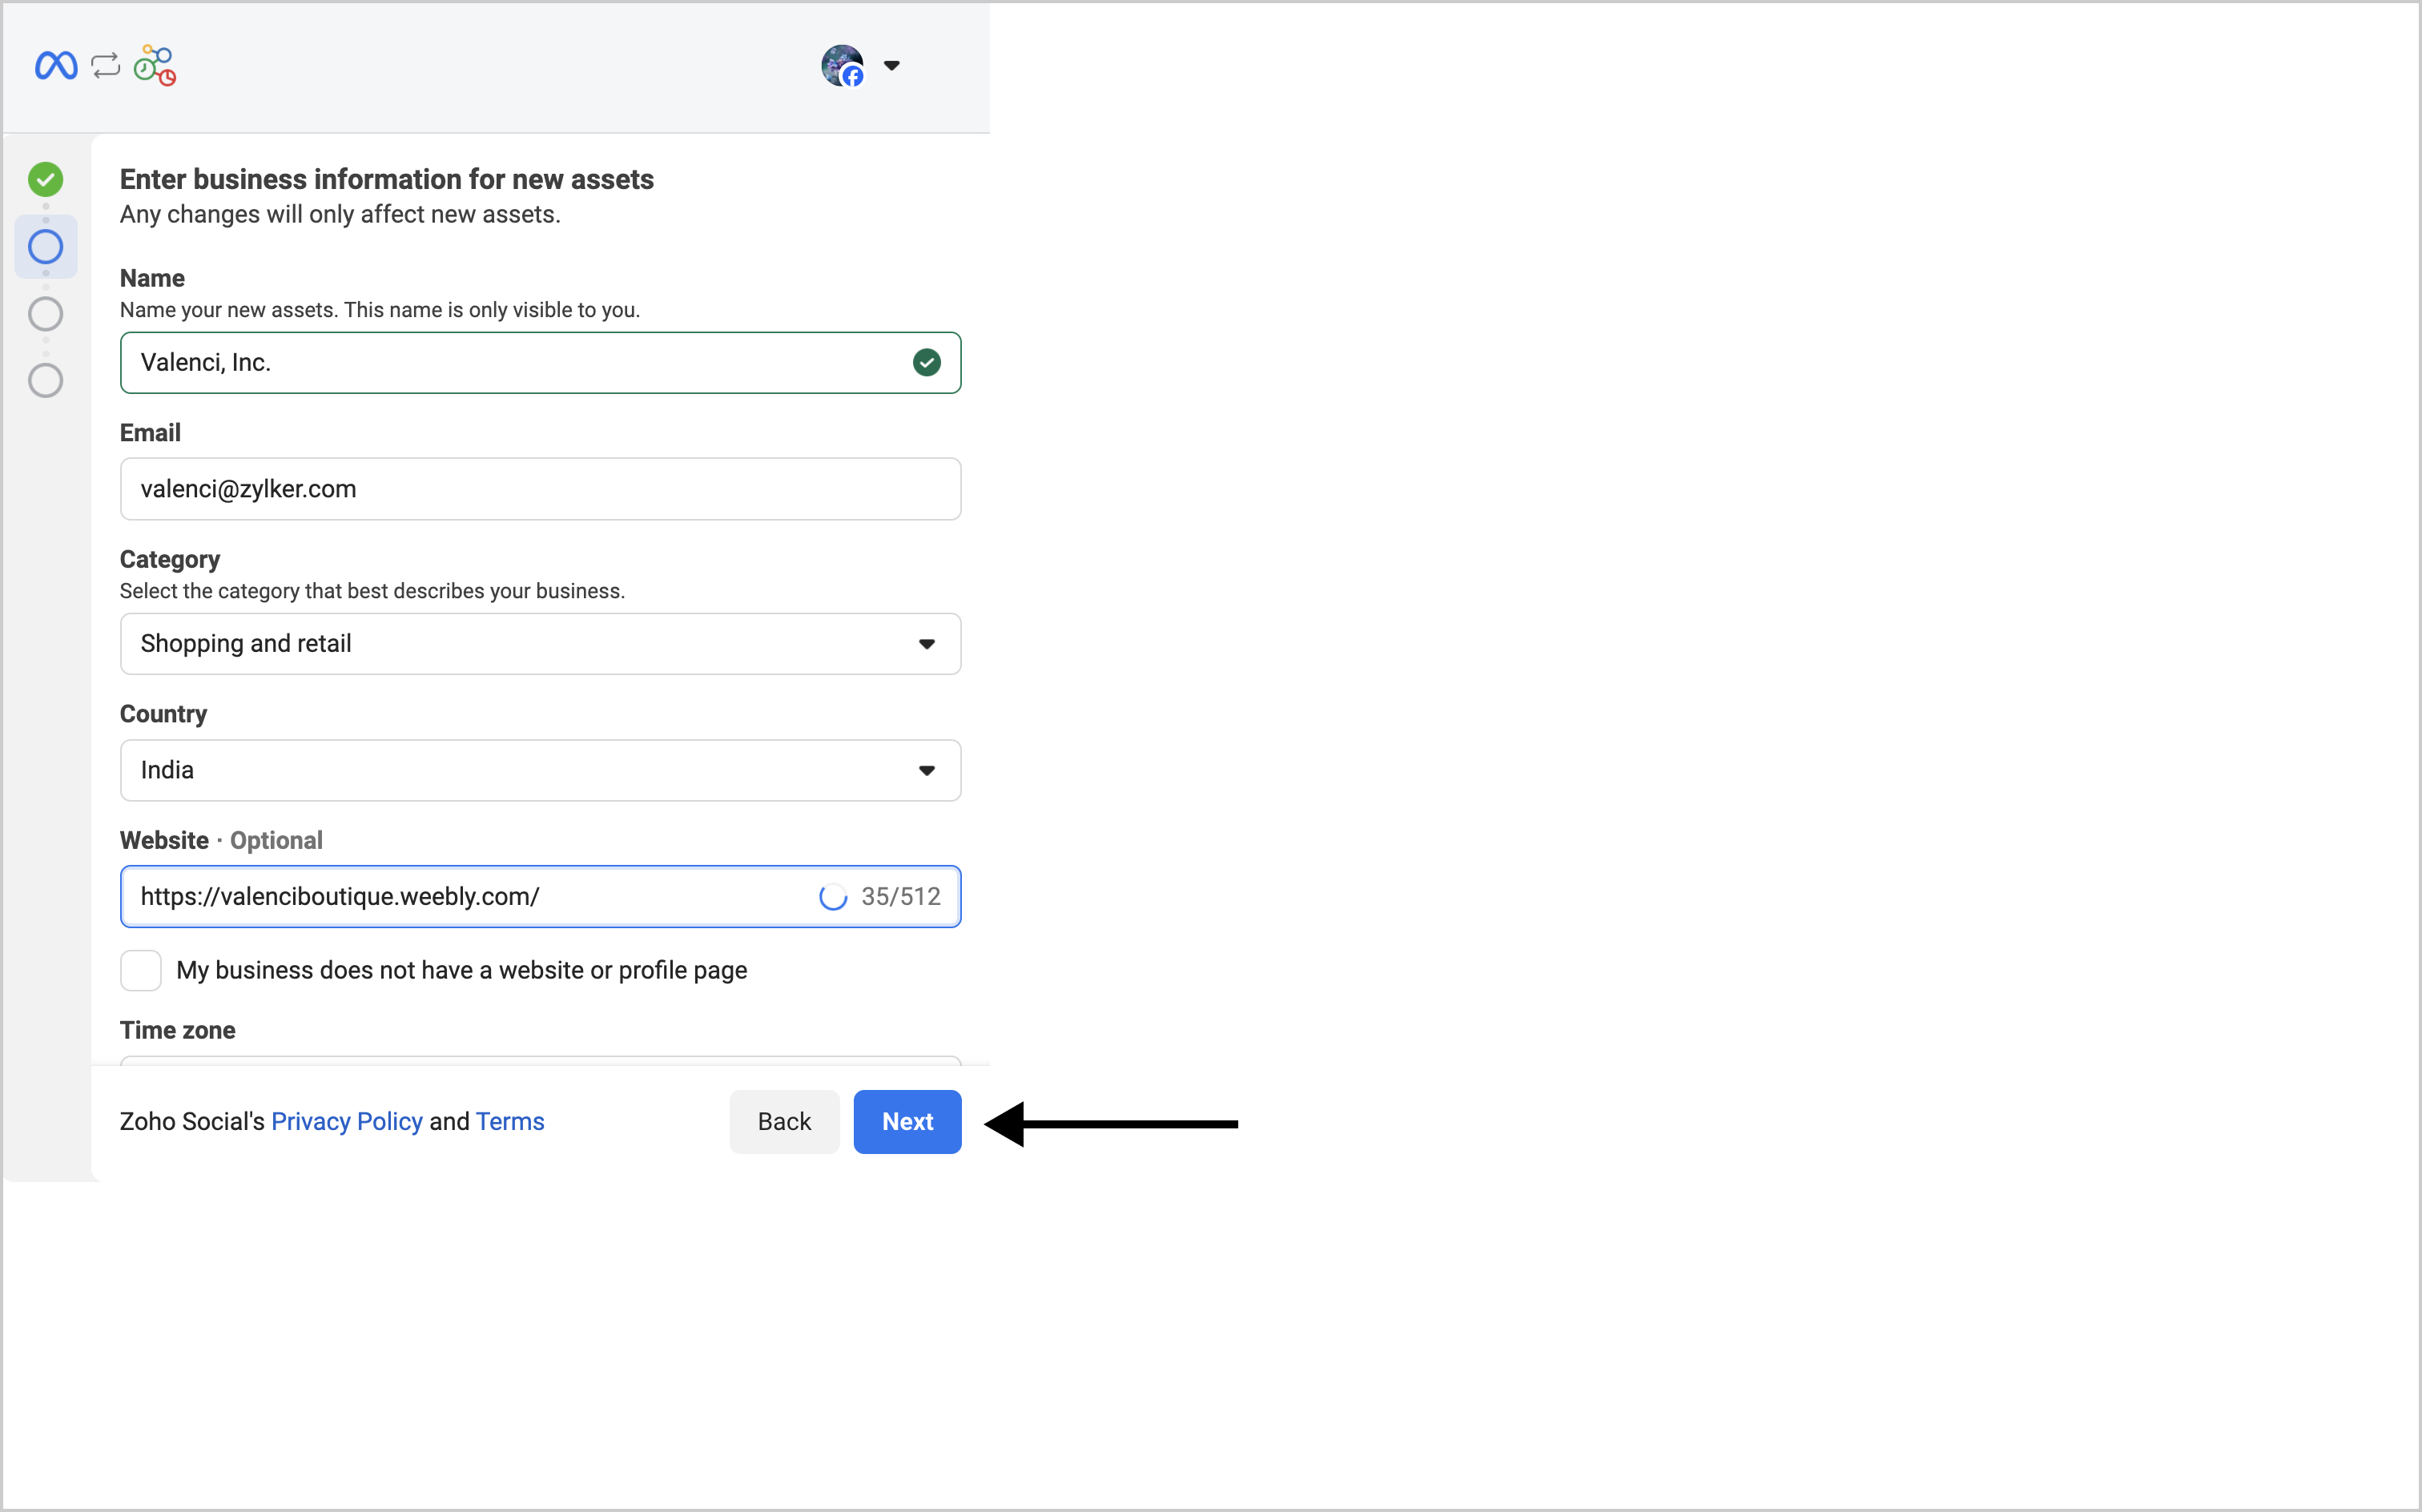Open the Privacy Policy link

[x=347, y=1122]
